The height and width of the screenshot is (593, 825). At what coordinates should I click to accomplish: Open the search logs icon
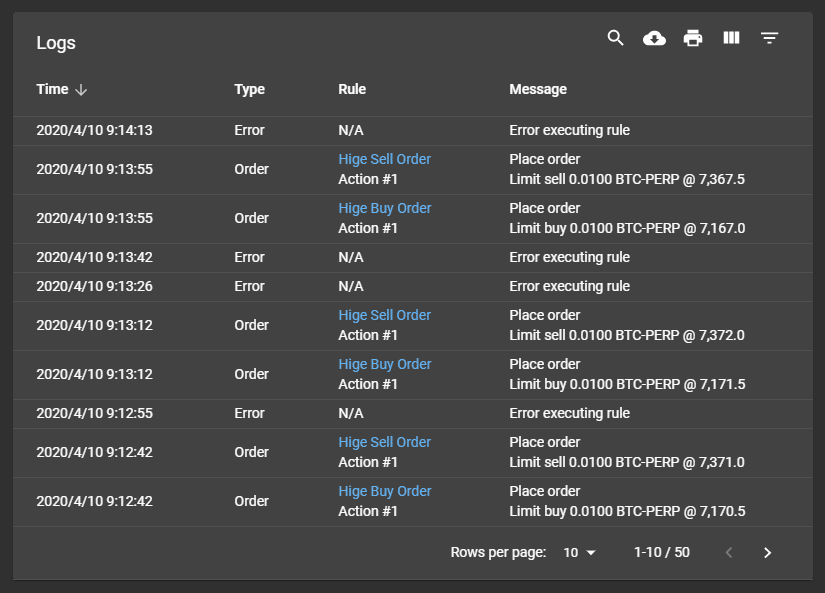(616, 38)
